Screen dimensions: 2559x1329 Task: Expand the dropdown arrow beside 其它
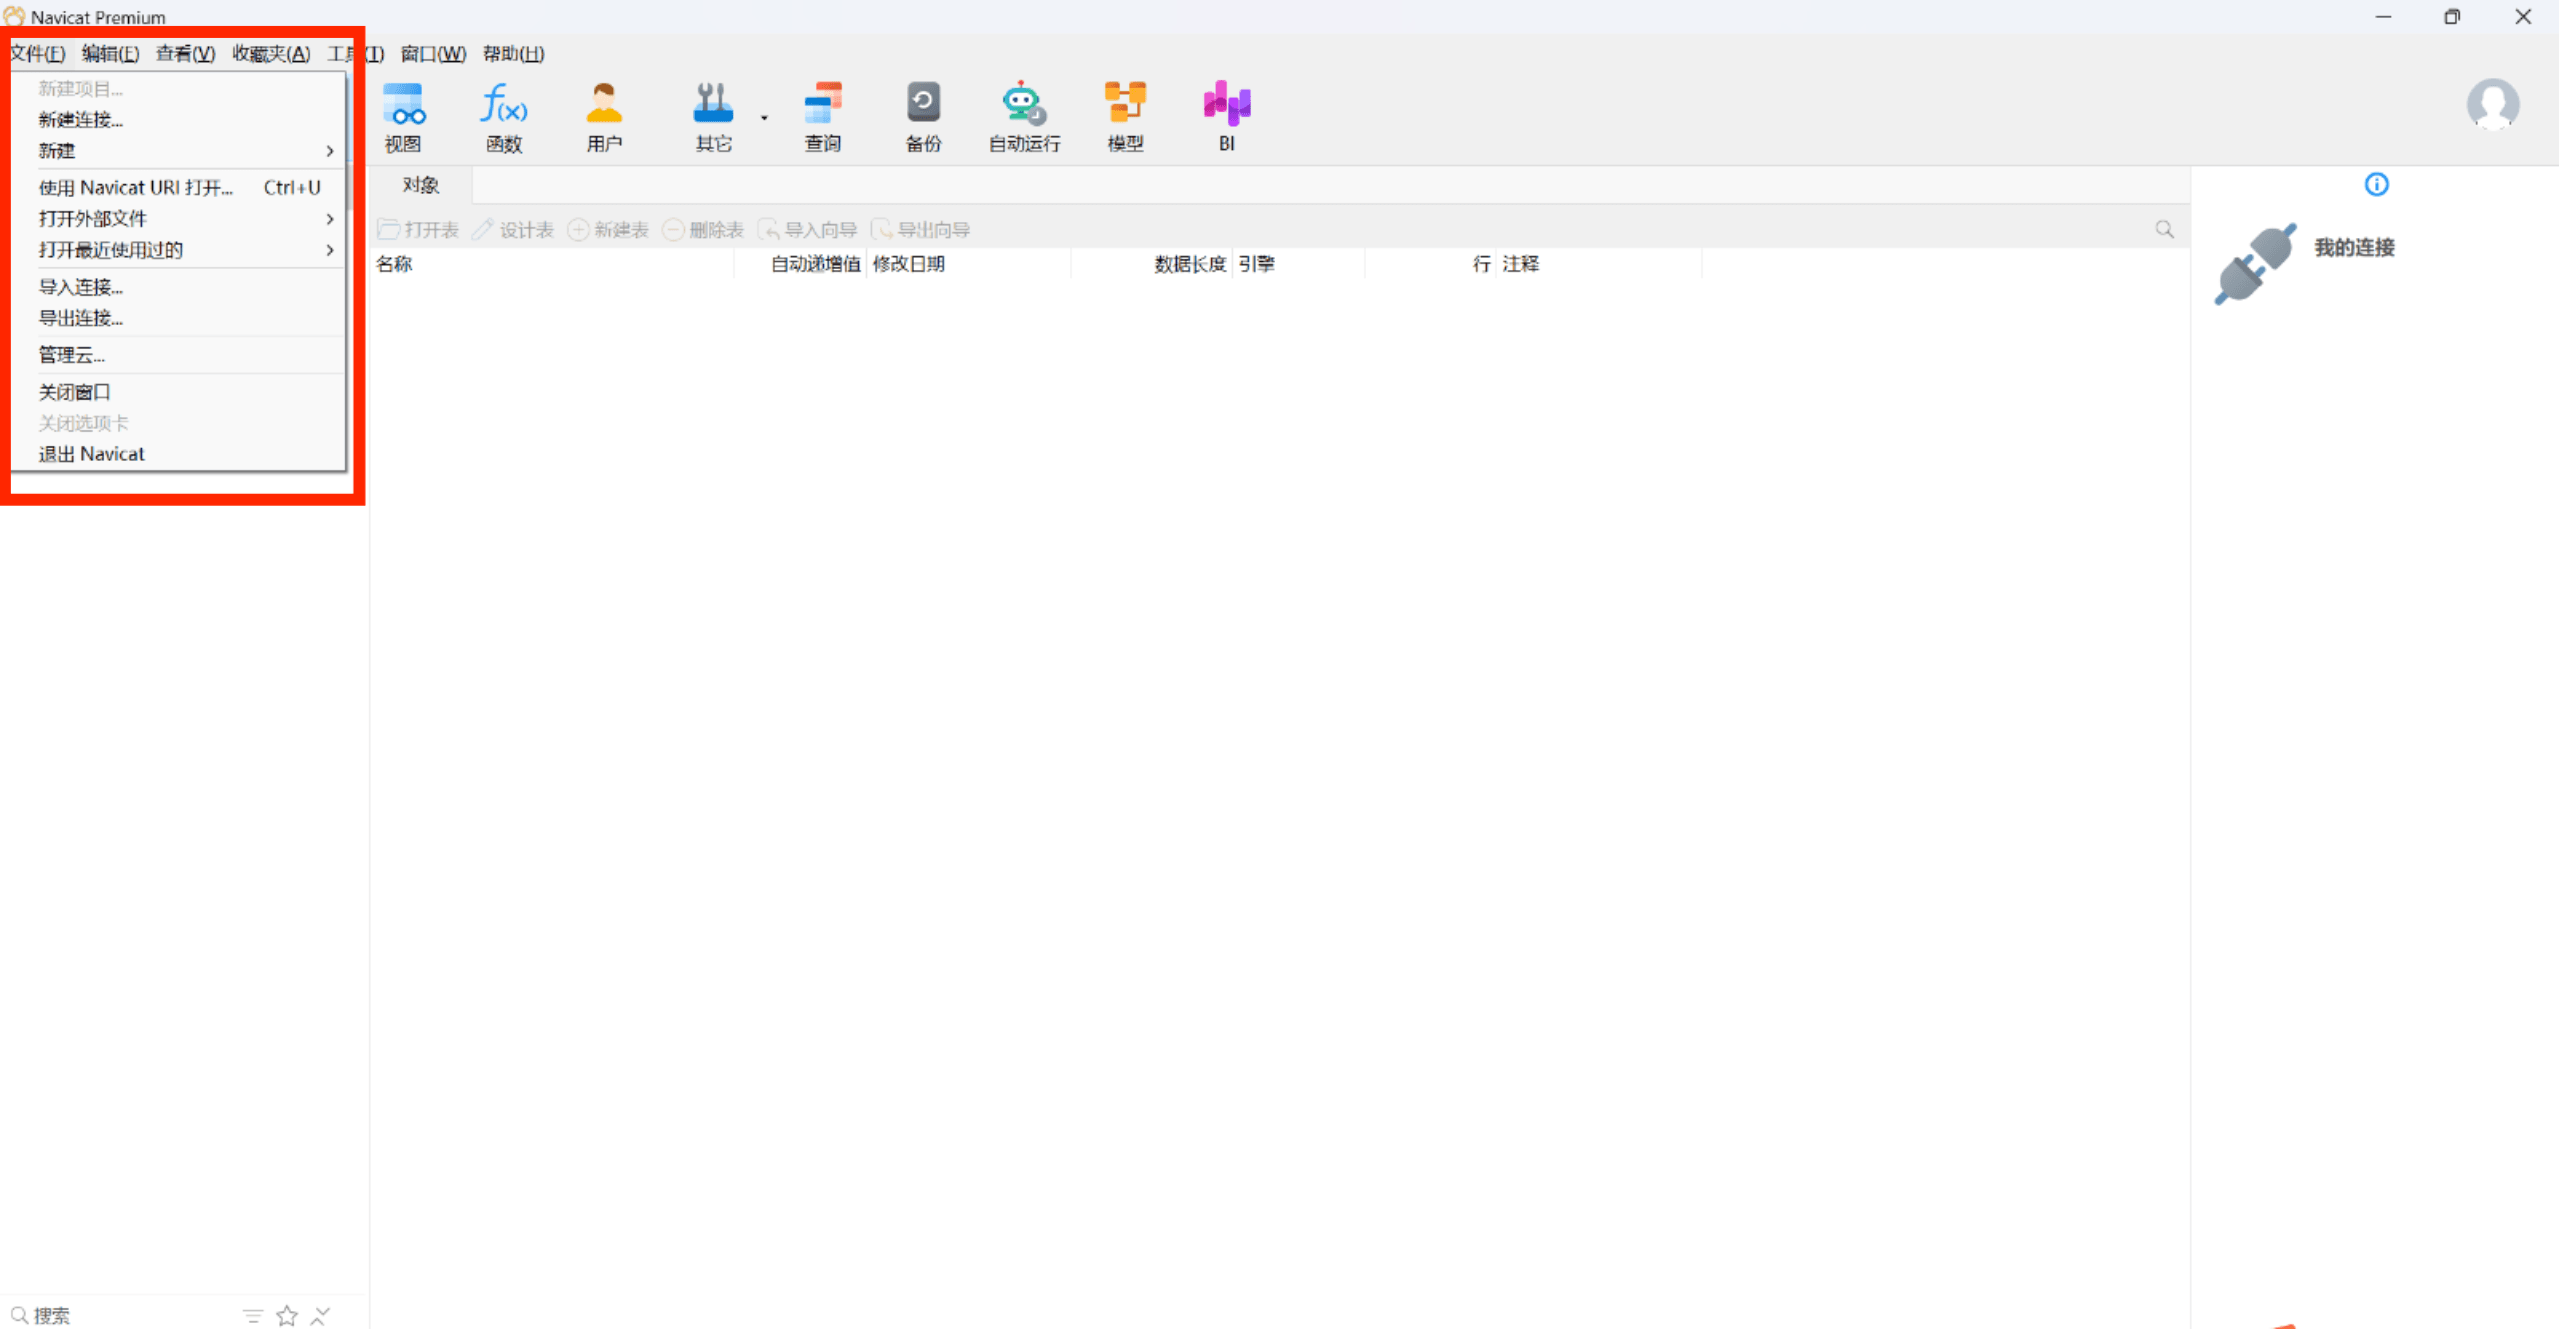[x=764, y=118]
